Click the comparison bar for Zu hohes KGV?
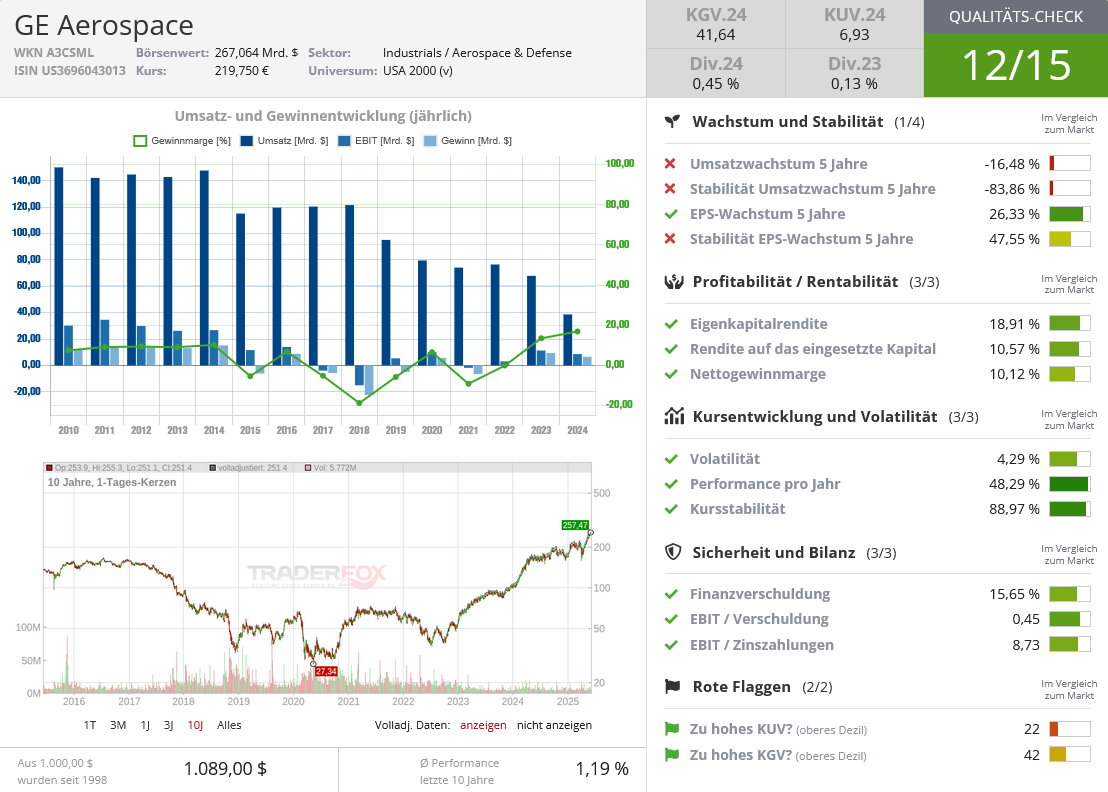This screenshot has width=1108, height=792. point(1070,755)
